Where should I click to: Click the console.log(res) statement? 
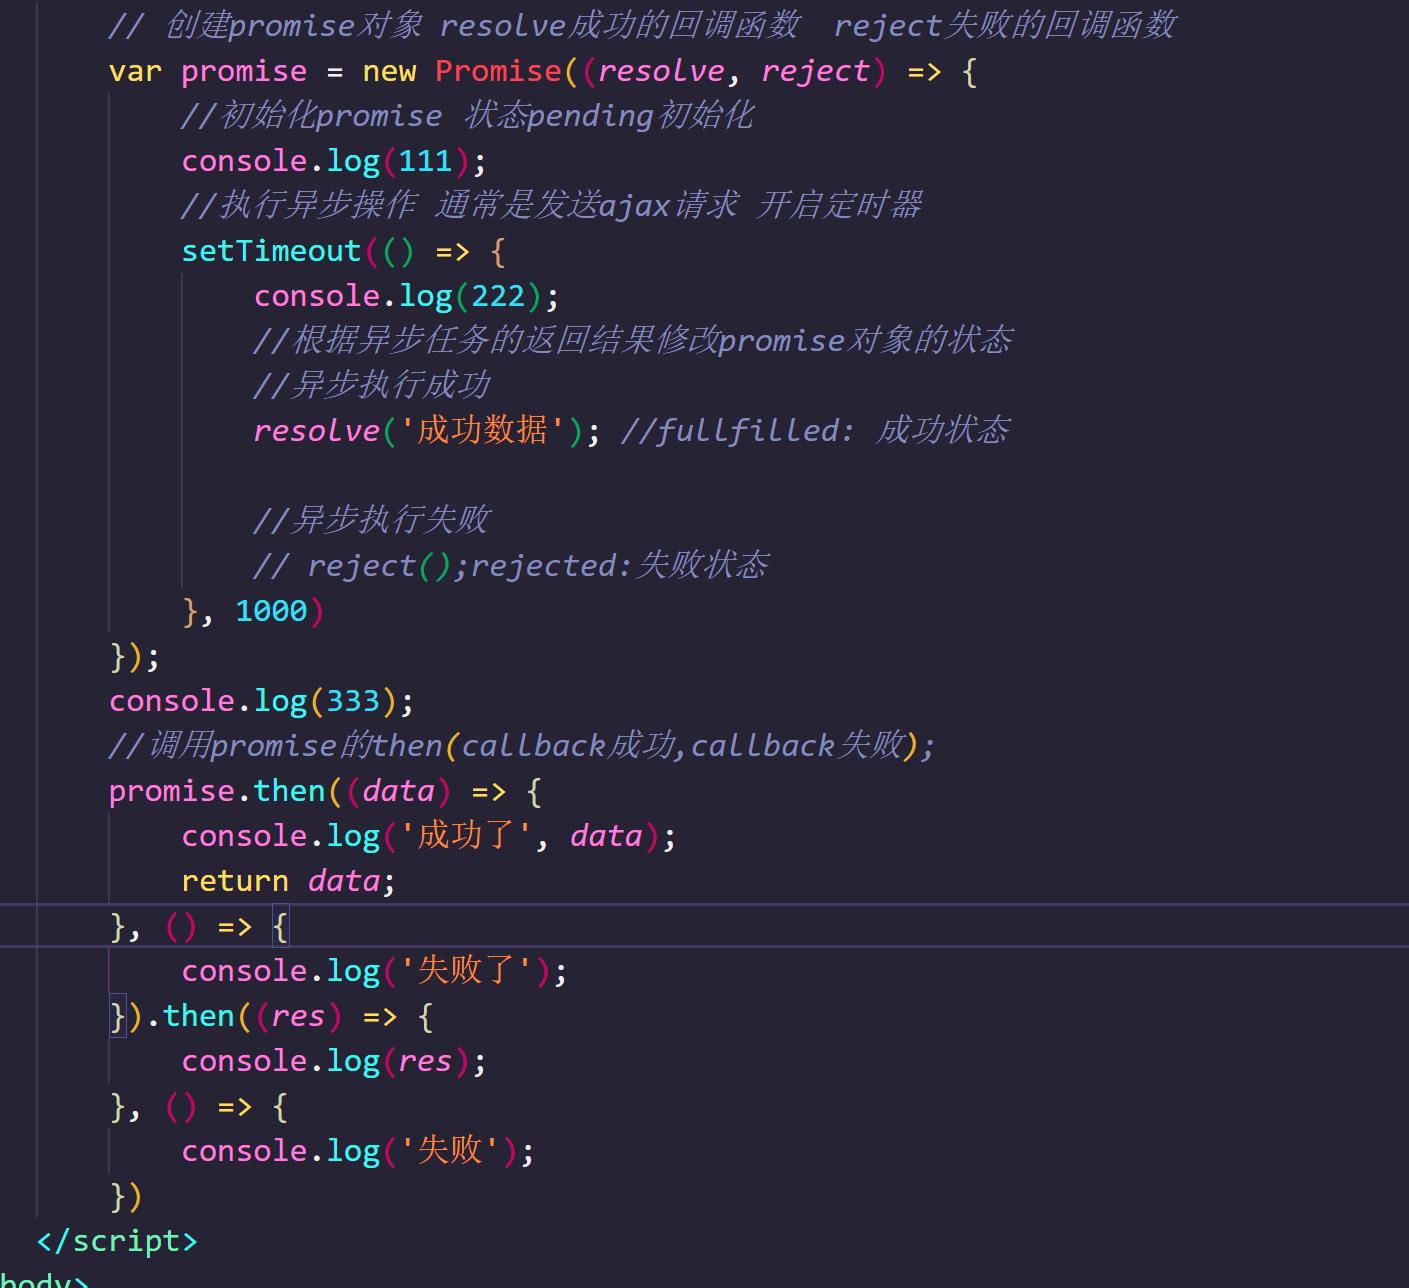tap(334, 1061)
